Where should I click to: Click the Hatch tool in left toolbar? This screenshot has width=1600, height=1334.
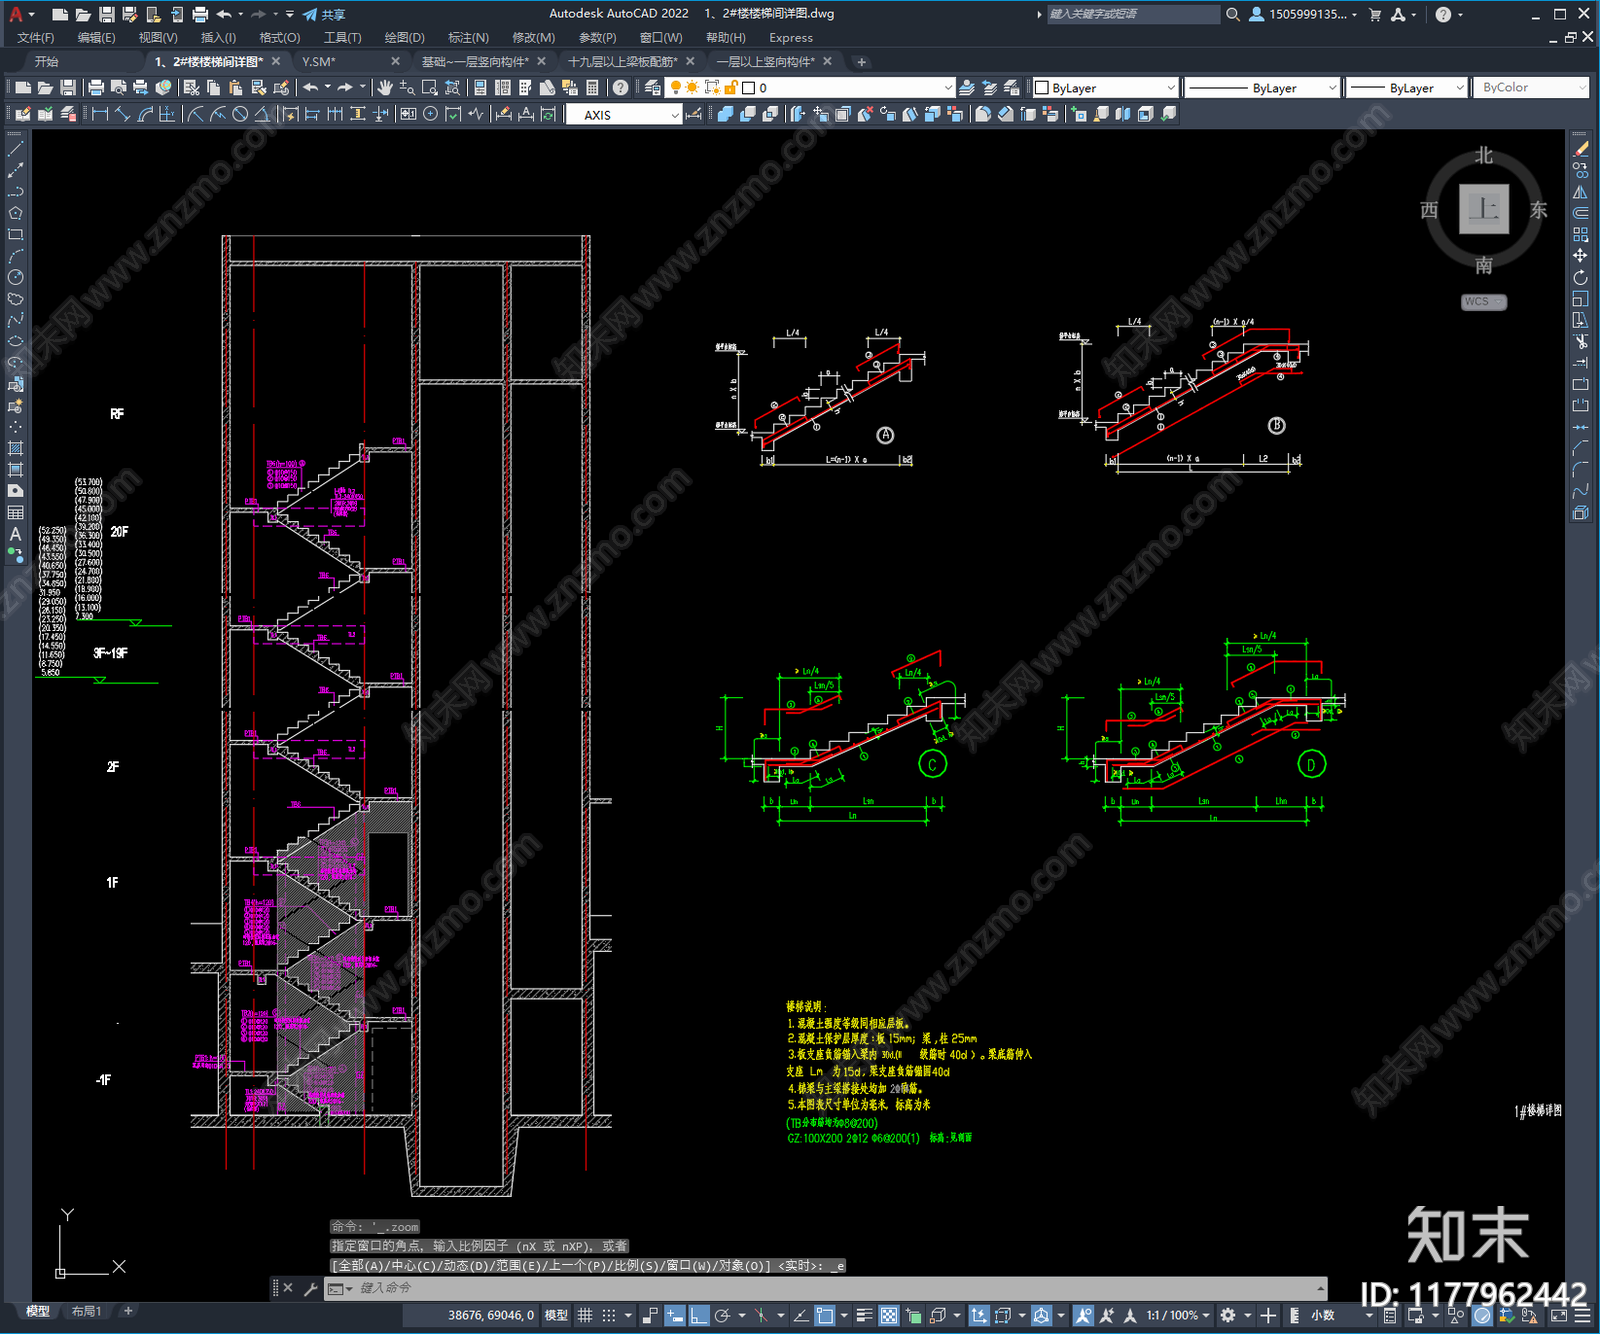[x=15, y=448]
